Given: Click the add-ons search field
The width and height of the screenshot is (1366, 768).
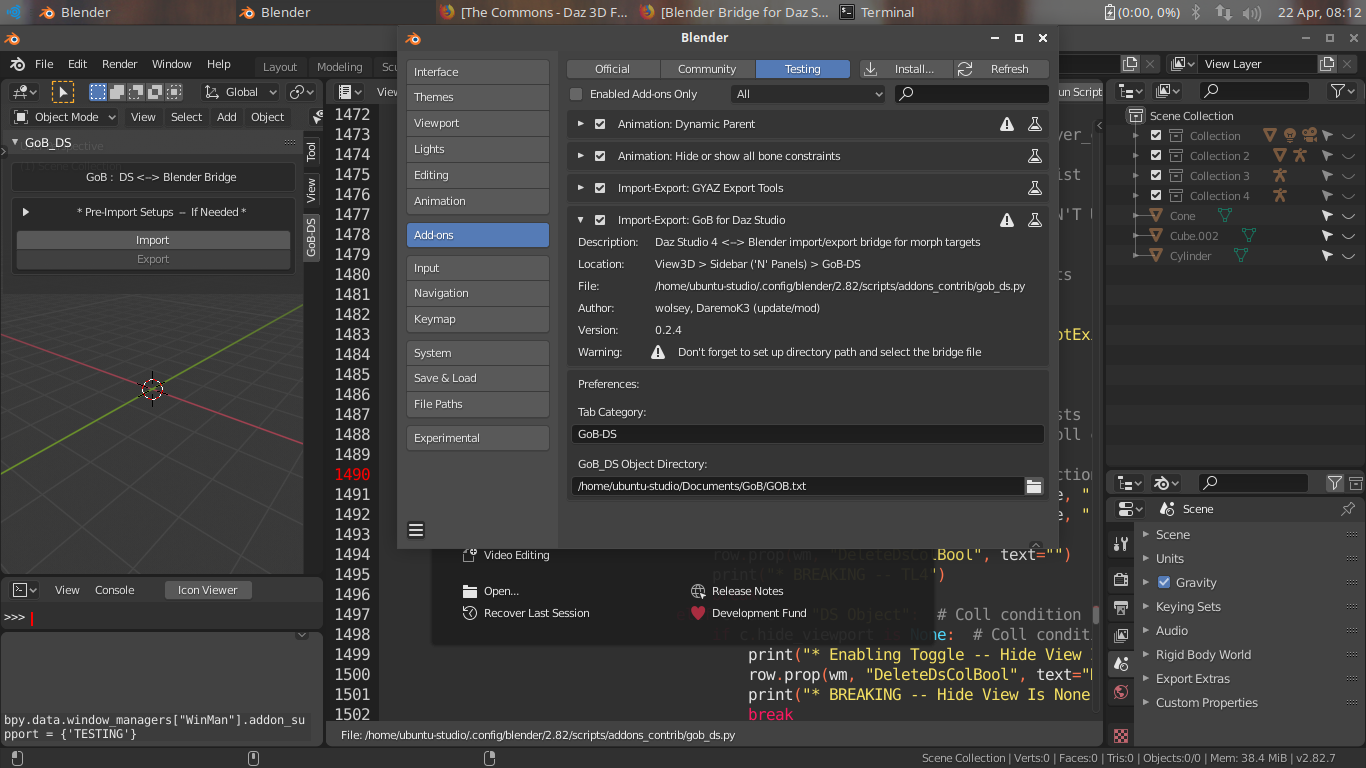Looking at the screenshot, I should (971, 94).
